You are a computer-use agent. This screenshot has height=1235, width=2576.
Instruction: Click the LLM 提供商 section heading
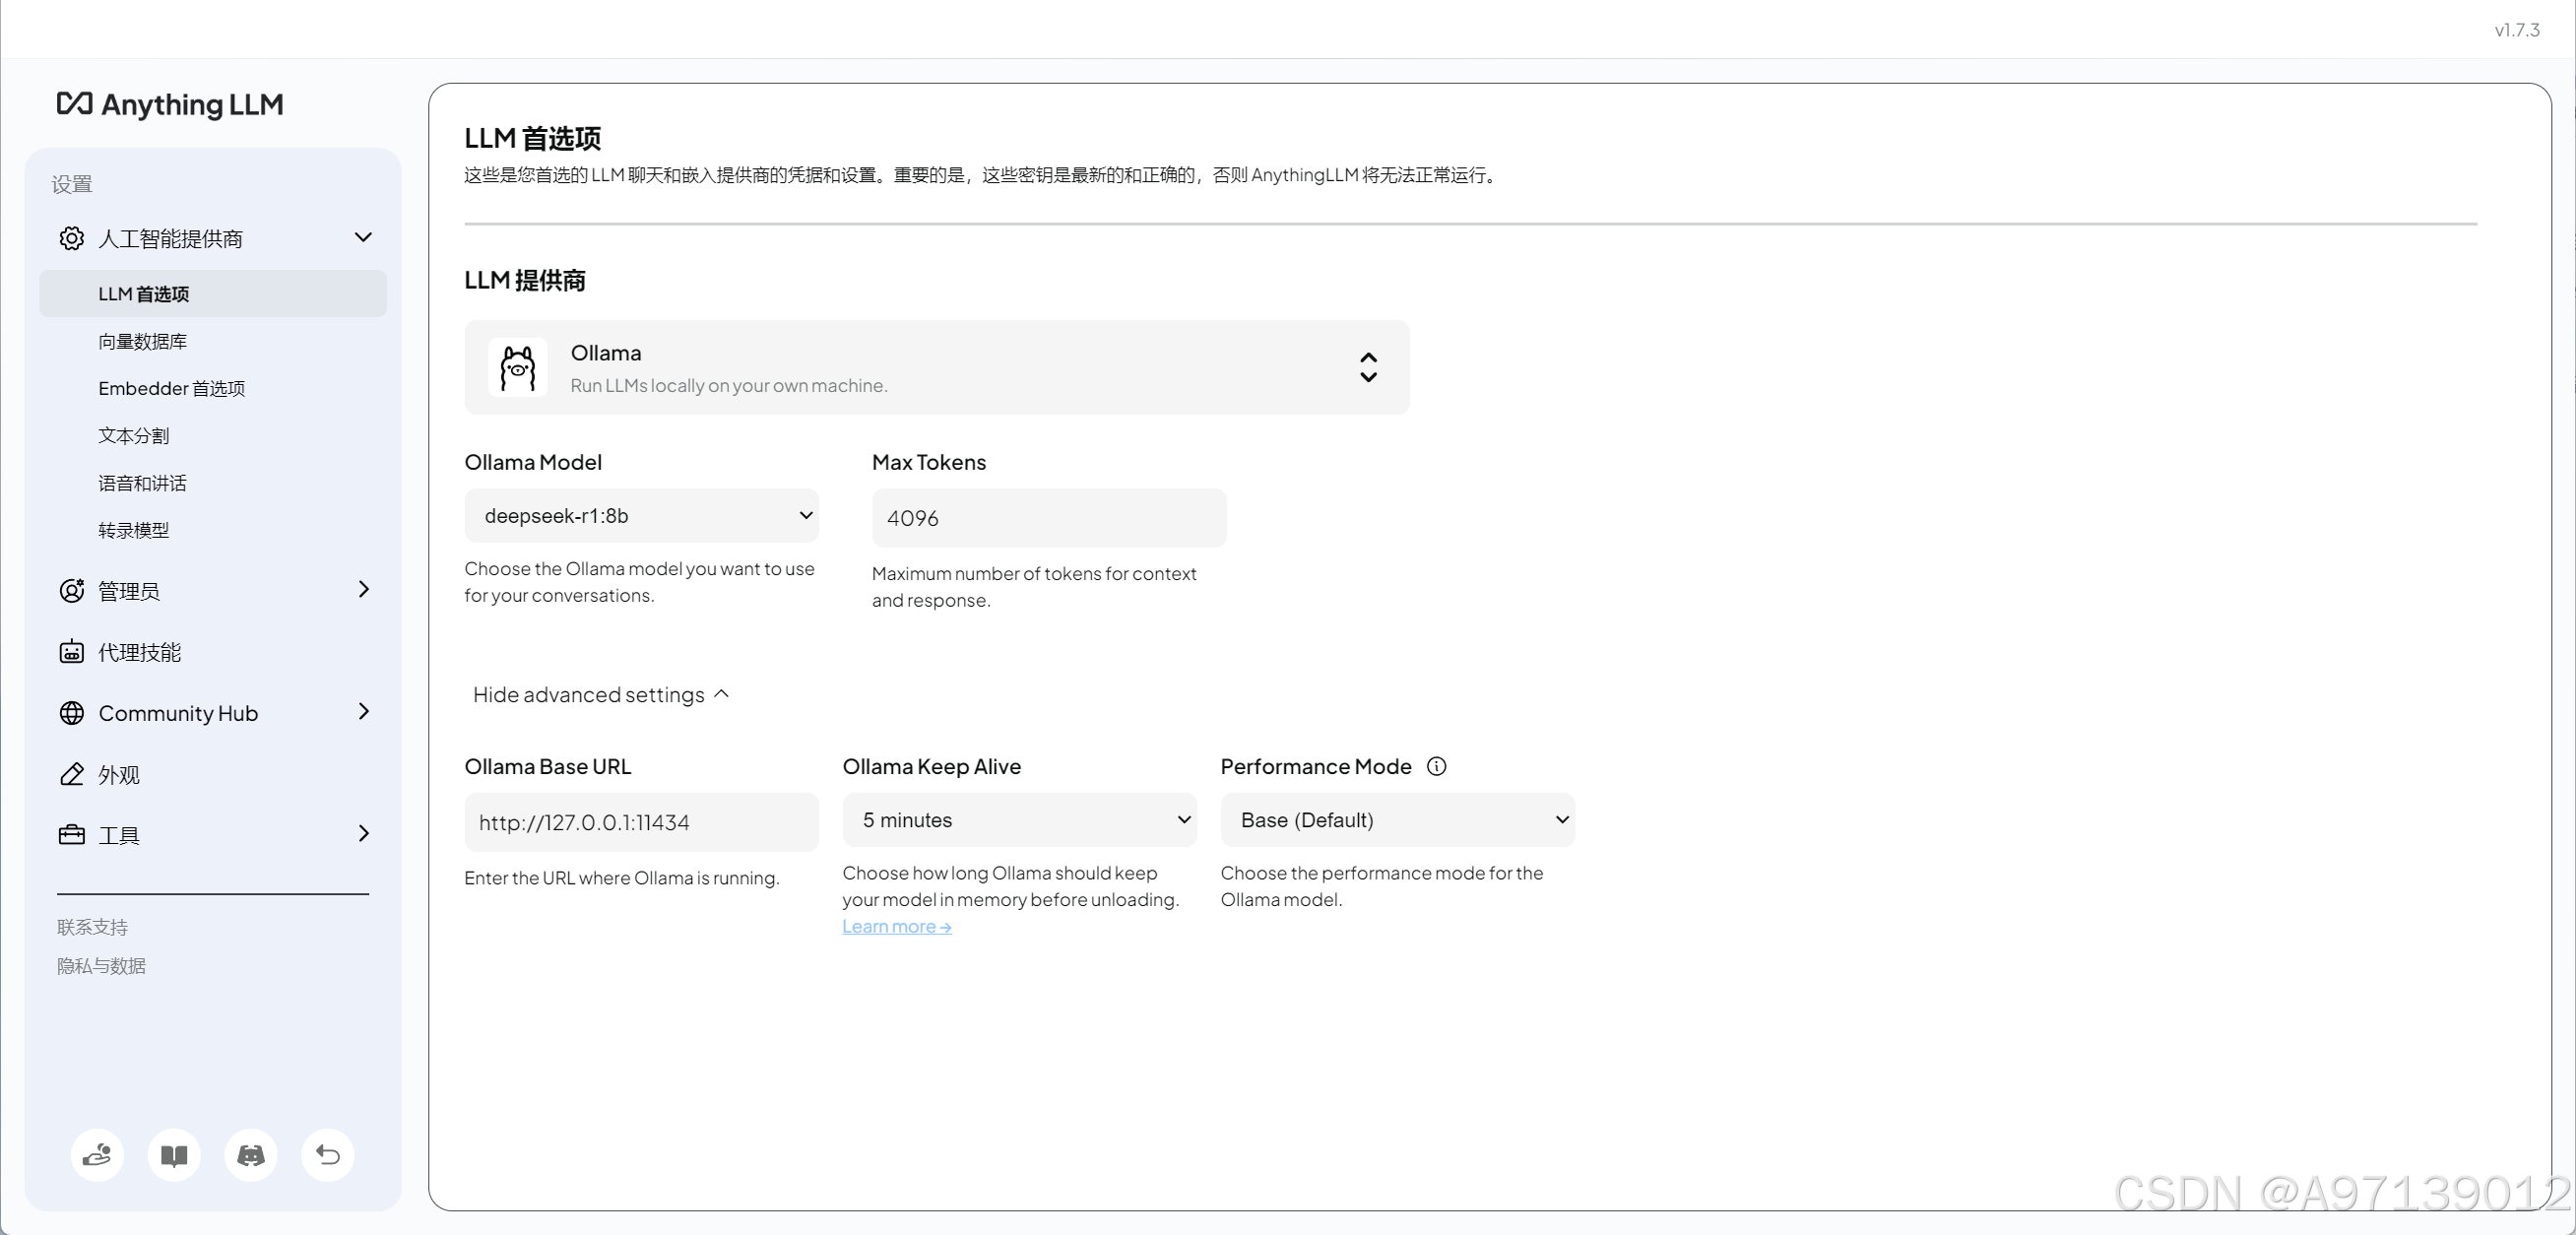[x=525, y=281]
